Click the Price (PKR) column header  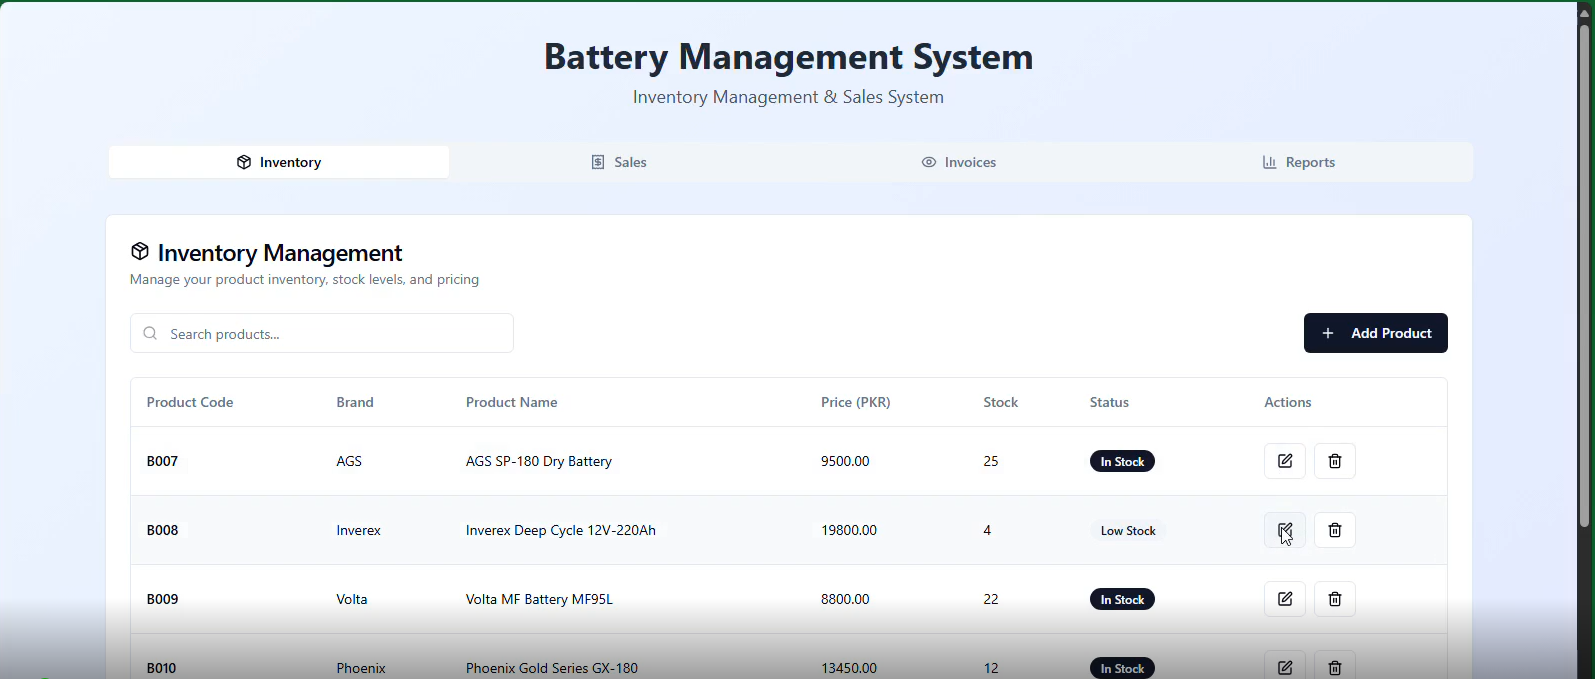(856, 402)
